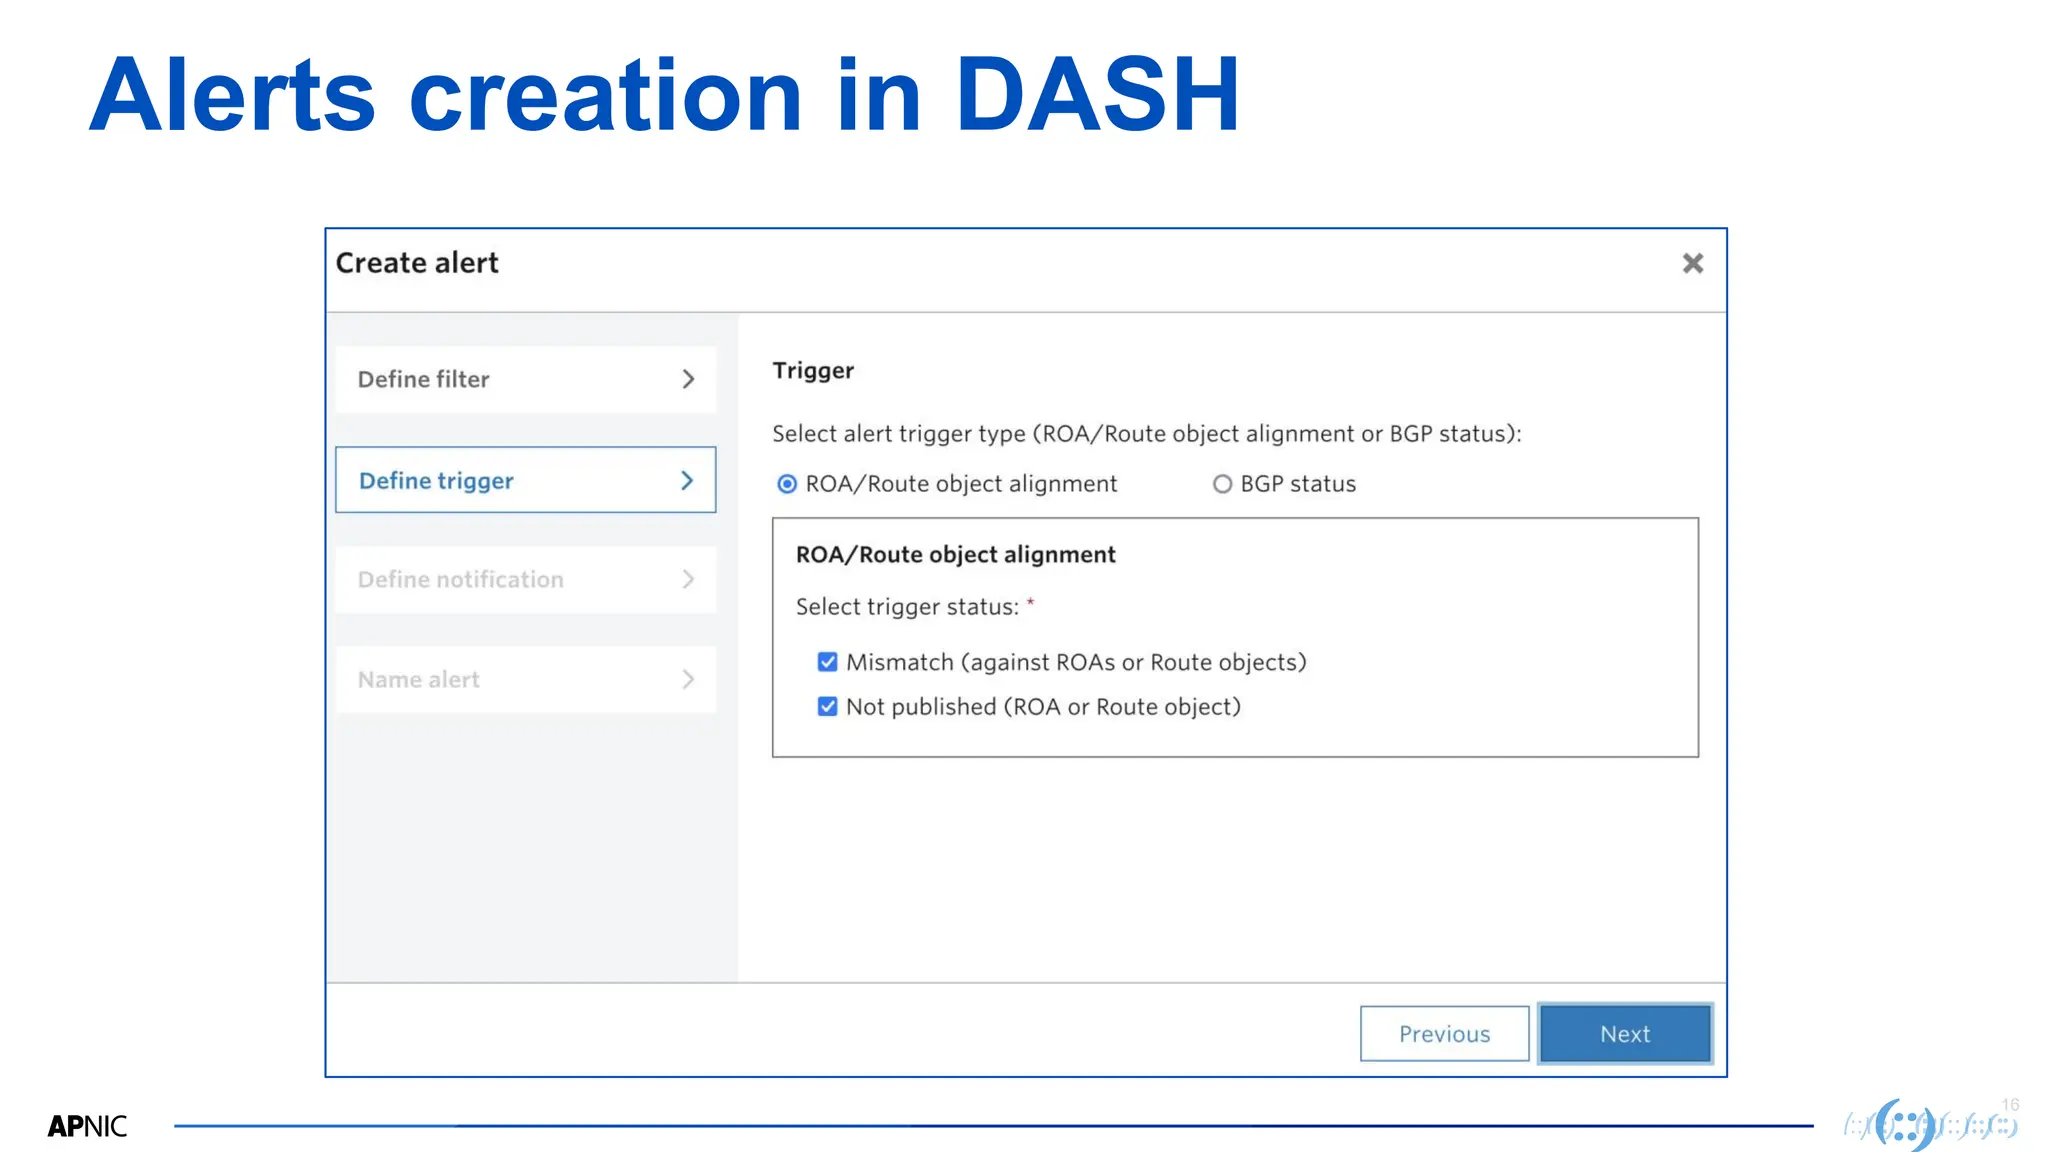The image size is (2048, 1152).
Task: Select ROA/Route object alignment radio button
Action: pos(787,484)
